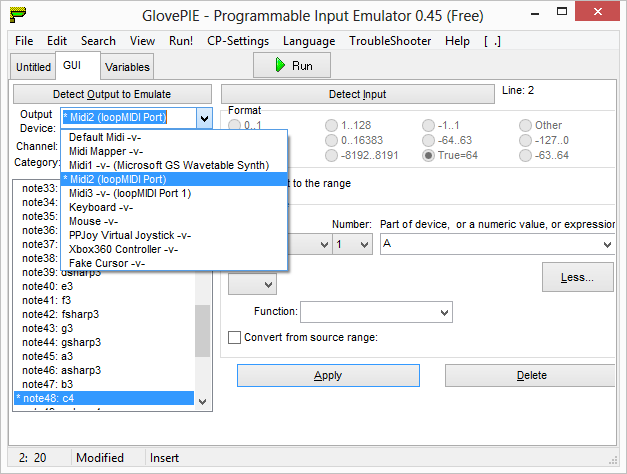Choose Xbox360 Controller -v- option

pos(174,249)
